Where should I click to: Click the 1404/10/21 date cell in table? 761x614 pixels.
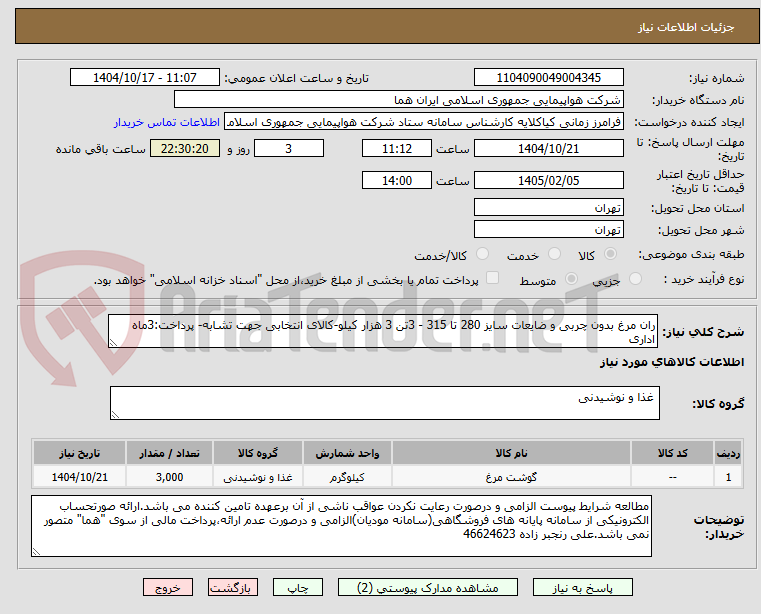pyautogui.click(x=80, y=477)
